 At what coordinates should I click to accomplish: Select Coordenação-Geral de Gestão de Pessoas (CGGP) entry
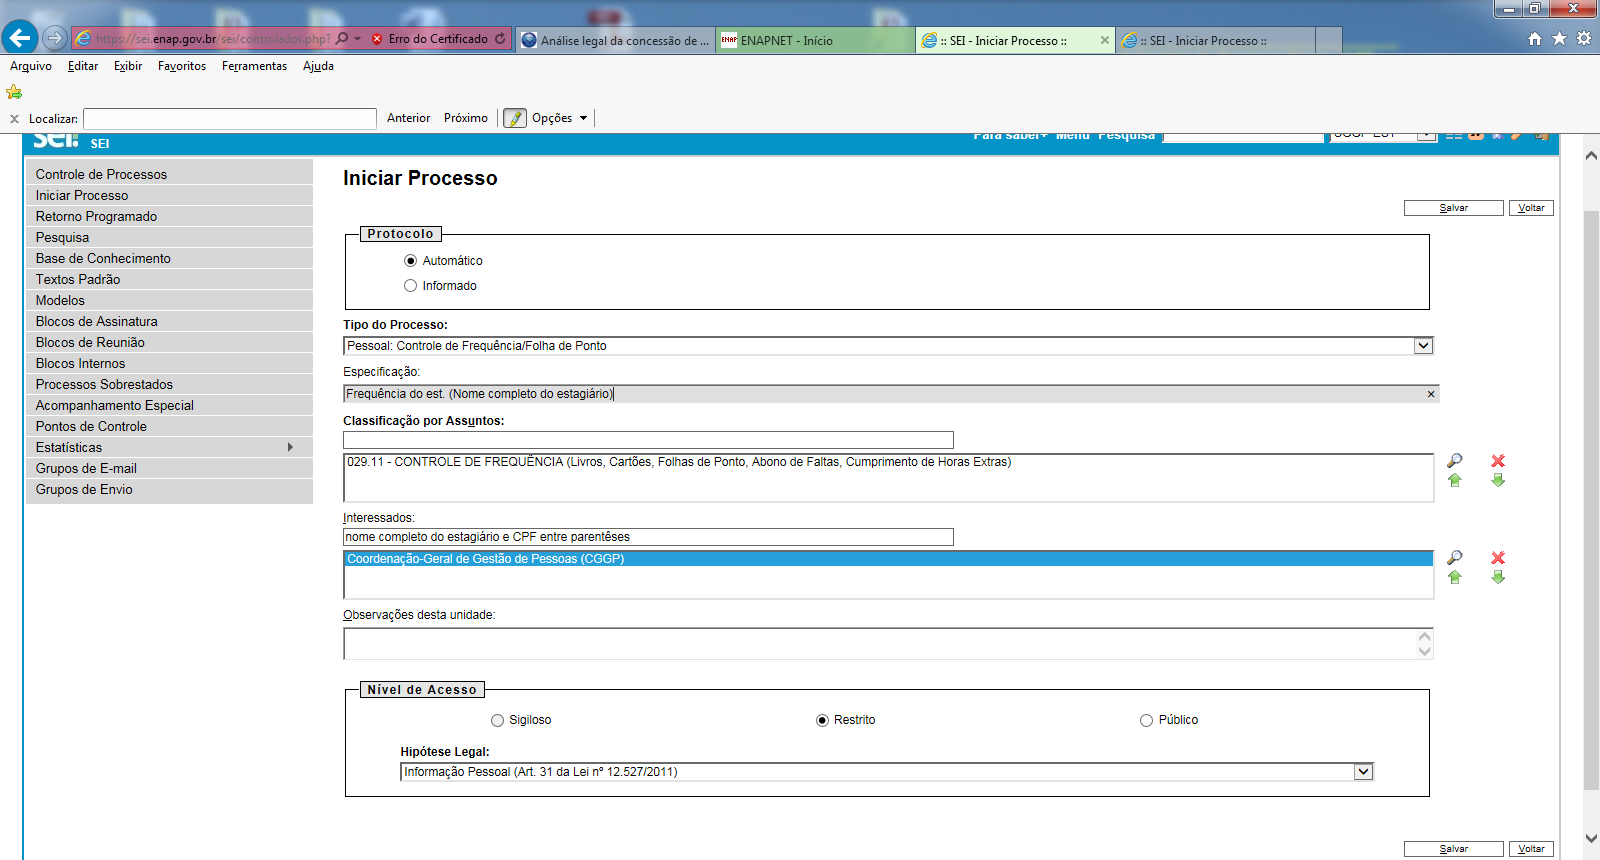click(x=888, y=559)
